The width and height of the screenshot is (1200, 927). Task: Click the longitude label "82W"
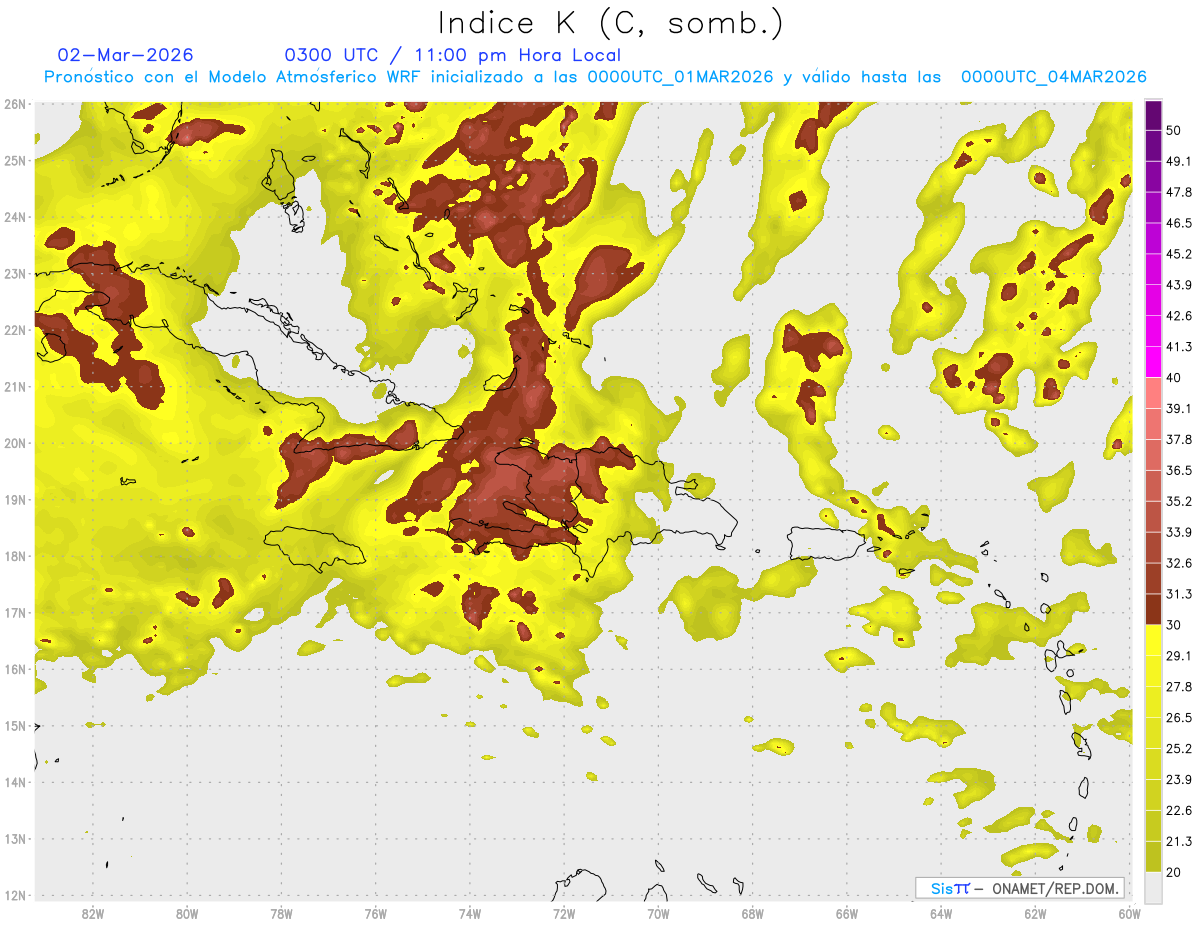click(92, 914)
